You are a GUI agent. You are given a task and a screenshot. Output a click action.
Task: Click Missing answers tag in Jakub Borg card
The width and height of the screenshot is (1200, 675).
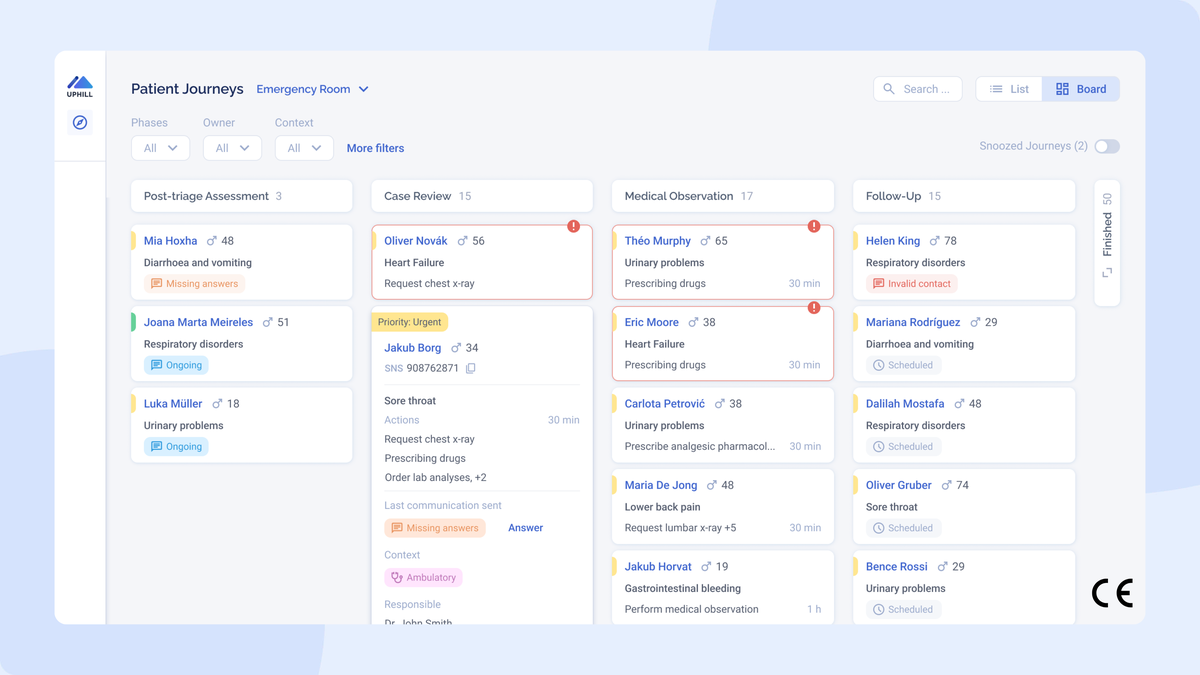435,528
